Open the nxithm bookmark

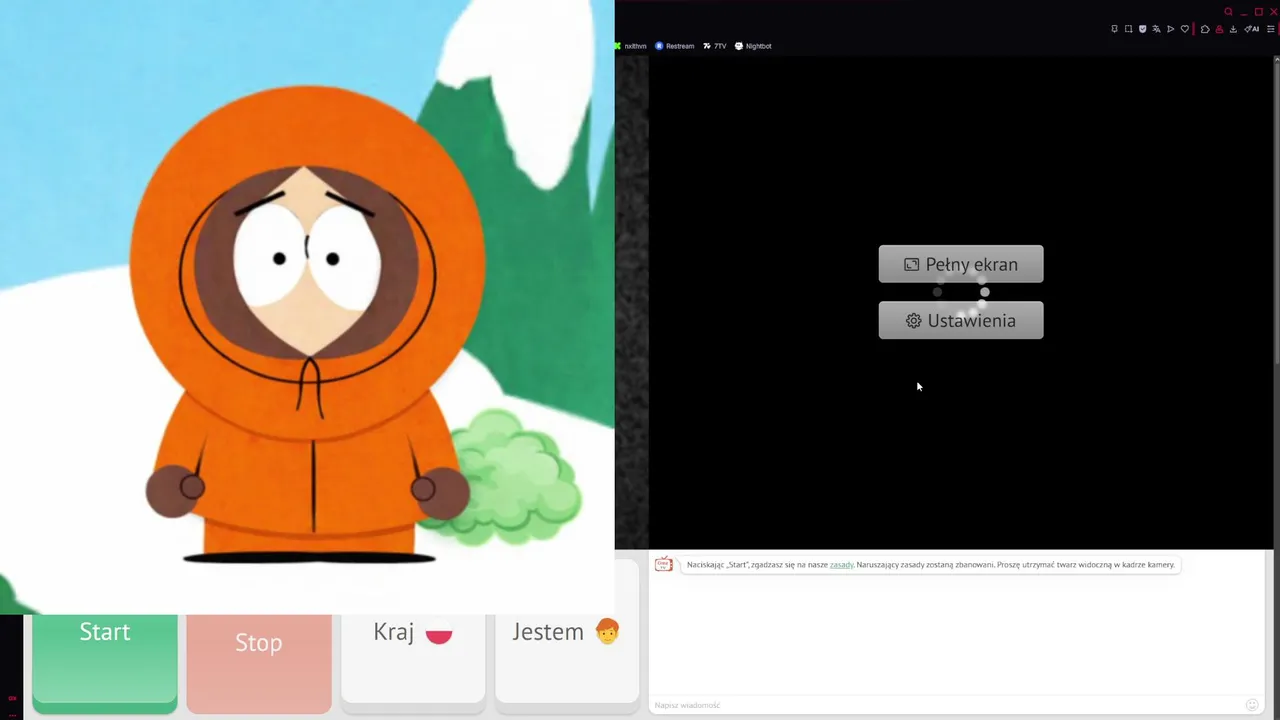click(631, 46)
